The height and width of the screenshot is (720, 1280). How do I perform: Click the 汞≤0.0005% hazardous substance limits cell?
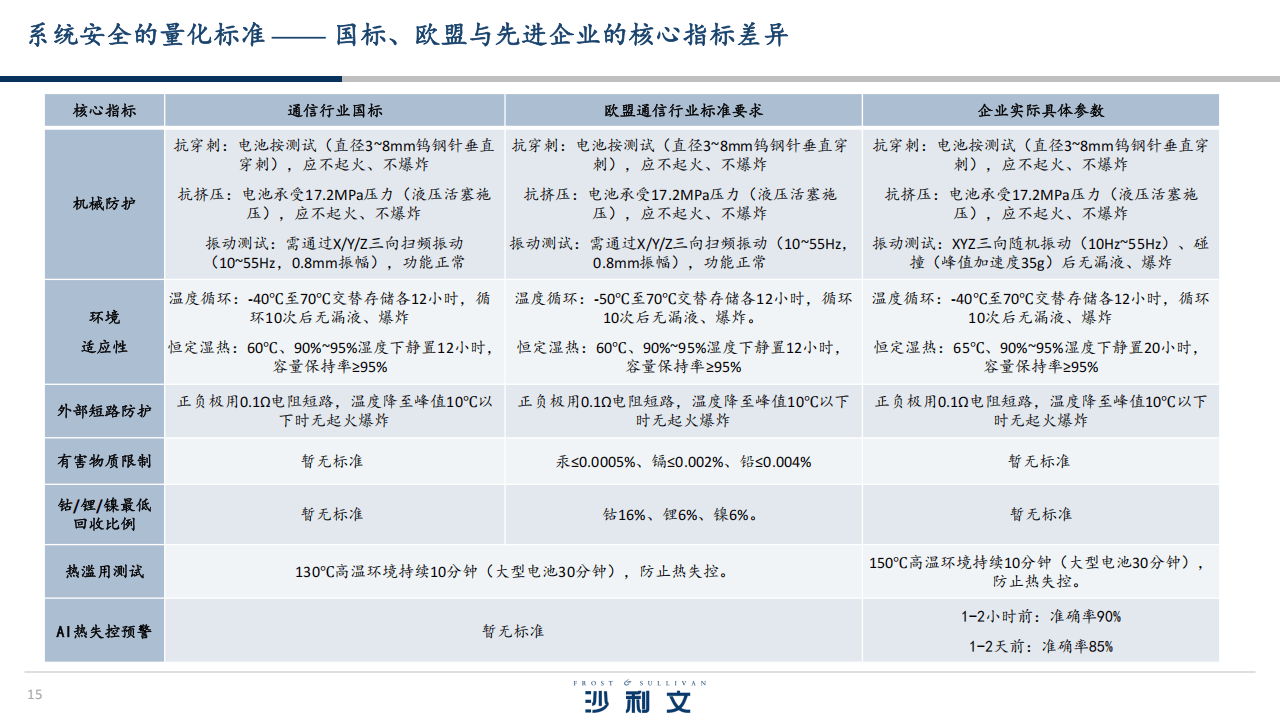(x=683, y=462)
